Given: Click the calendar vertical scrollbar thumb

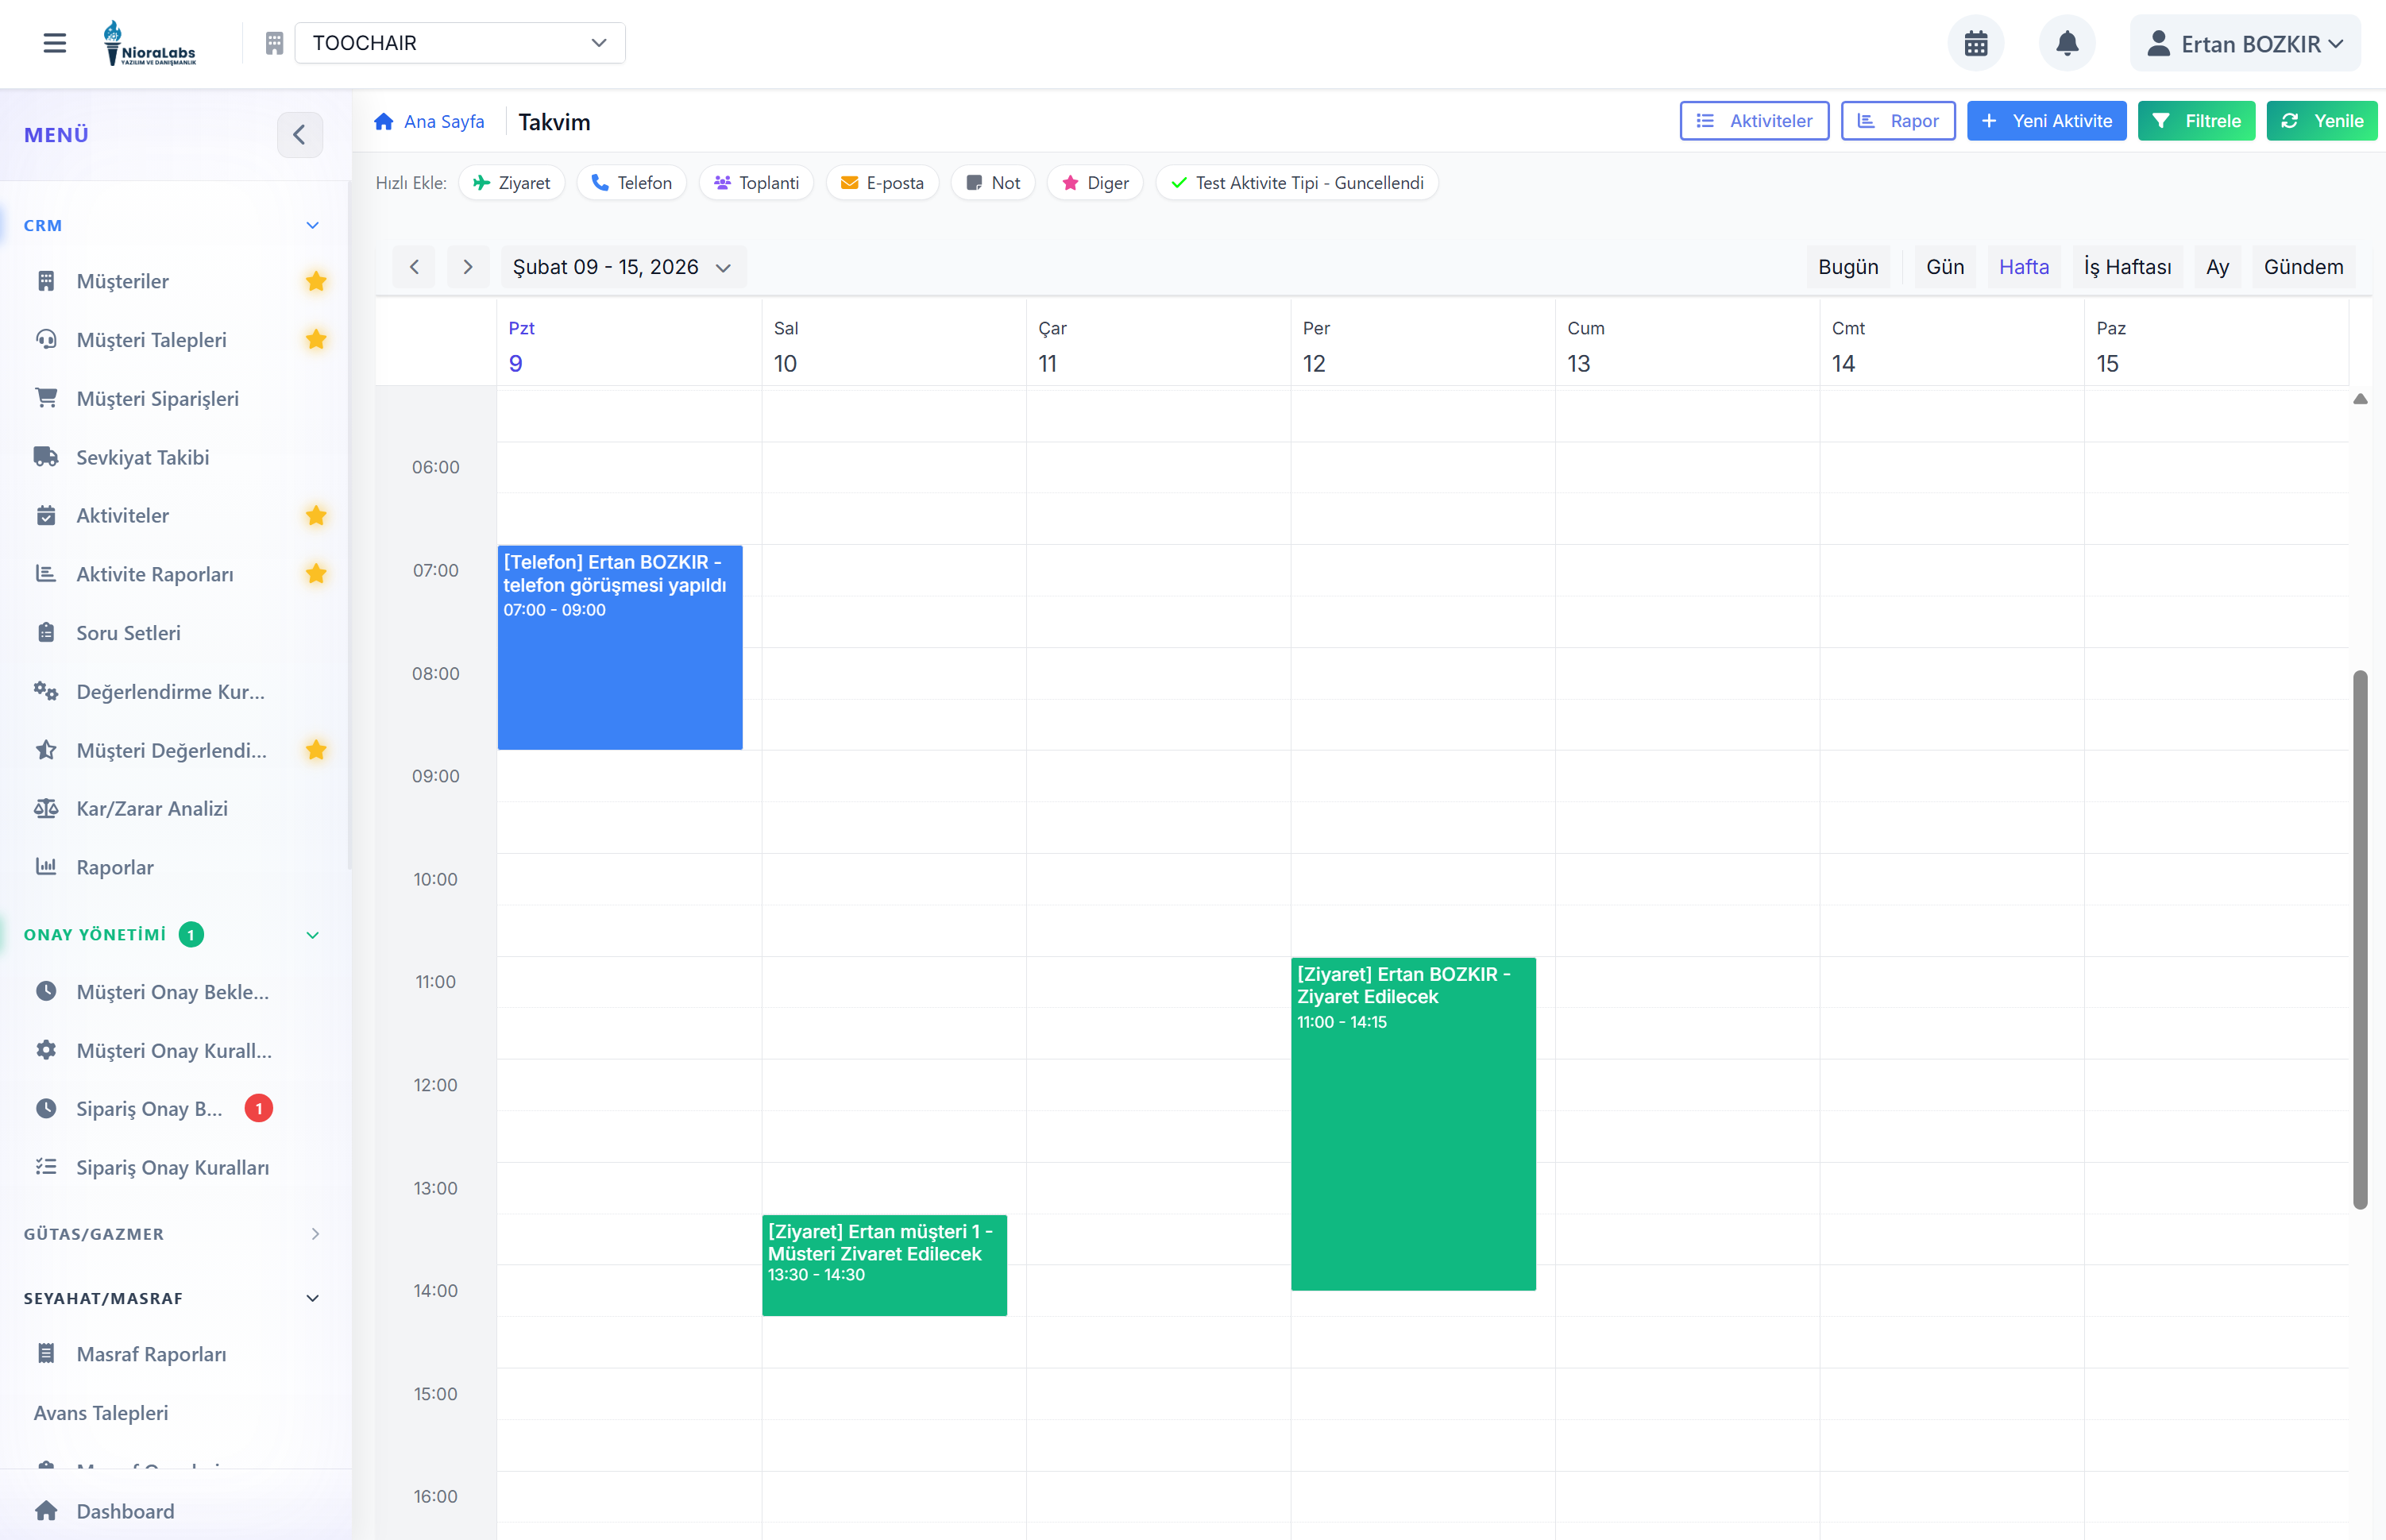Looking at the screenshot, I should pos(2360,940).
